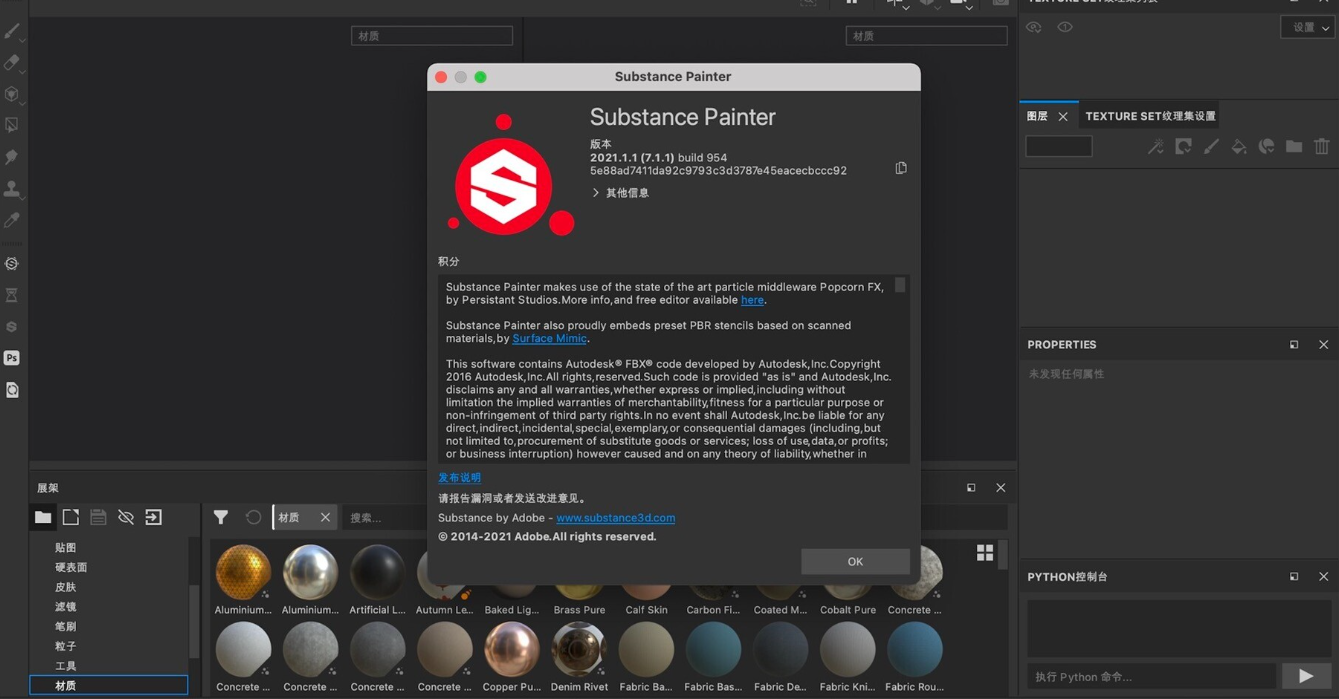Add effect with magic wand icon
Screen dimensions: 1339x699
click(x=1156, y=147)
